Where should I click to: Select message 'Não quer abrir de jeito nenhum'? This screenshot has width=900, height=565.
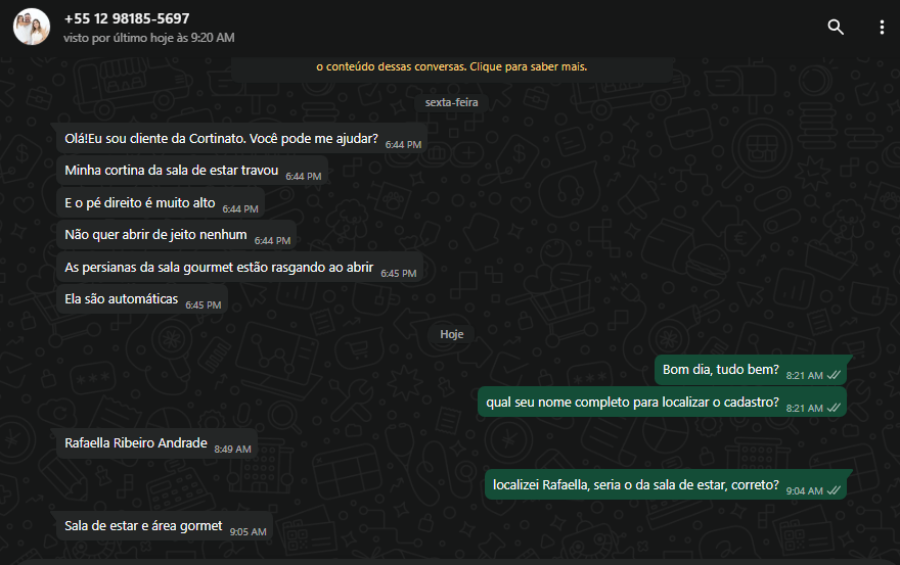(x=177, y=235)
